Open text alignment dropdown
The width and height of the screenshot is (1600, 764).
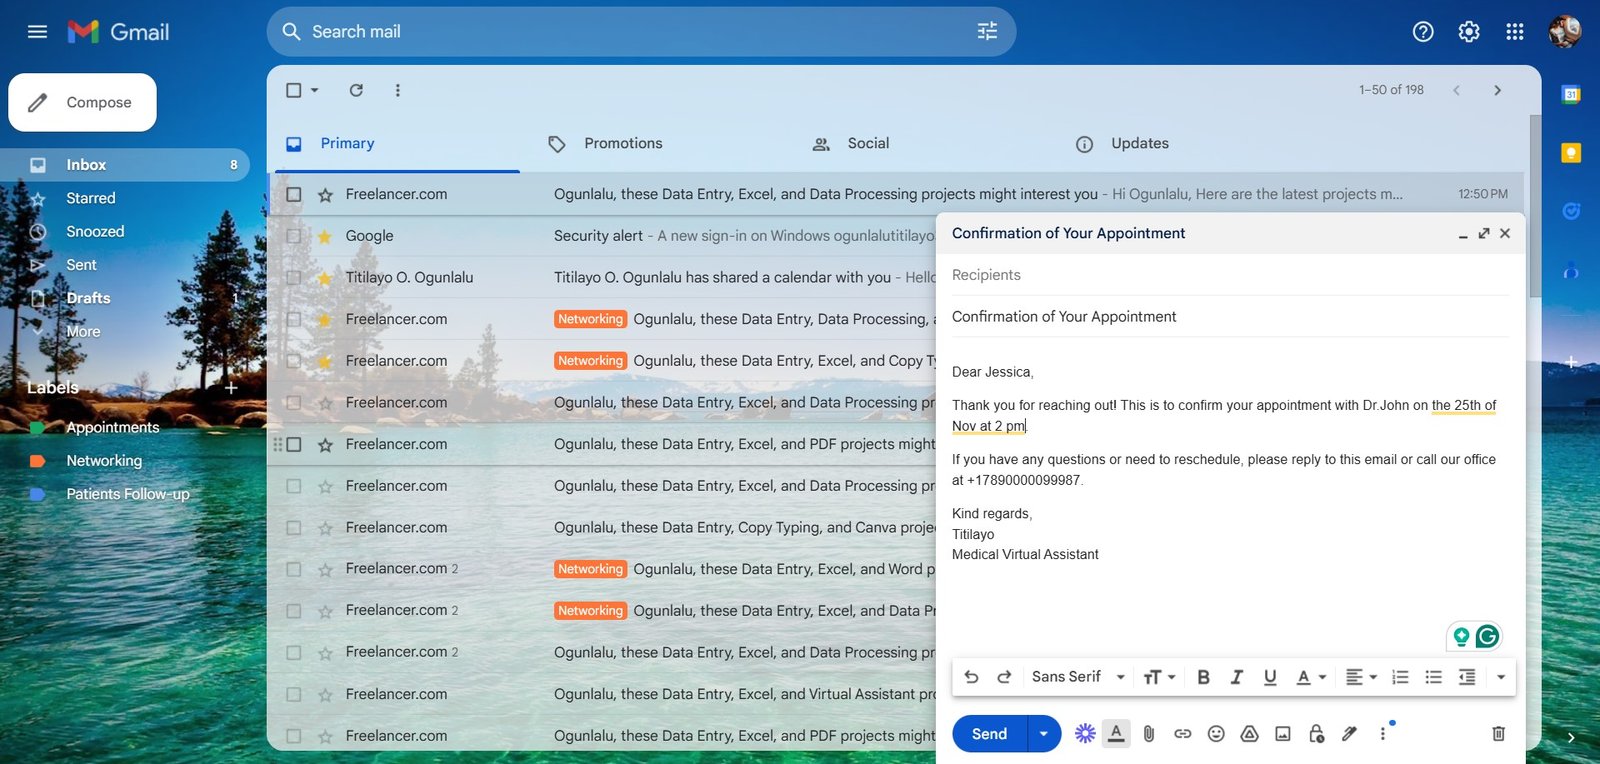(x=1361, y=677)
